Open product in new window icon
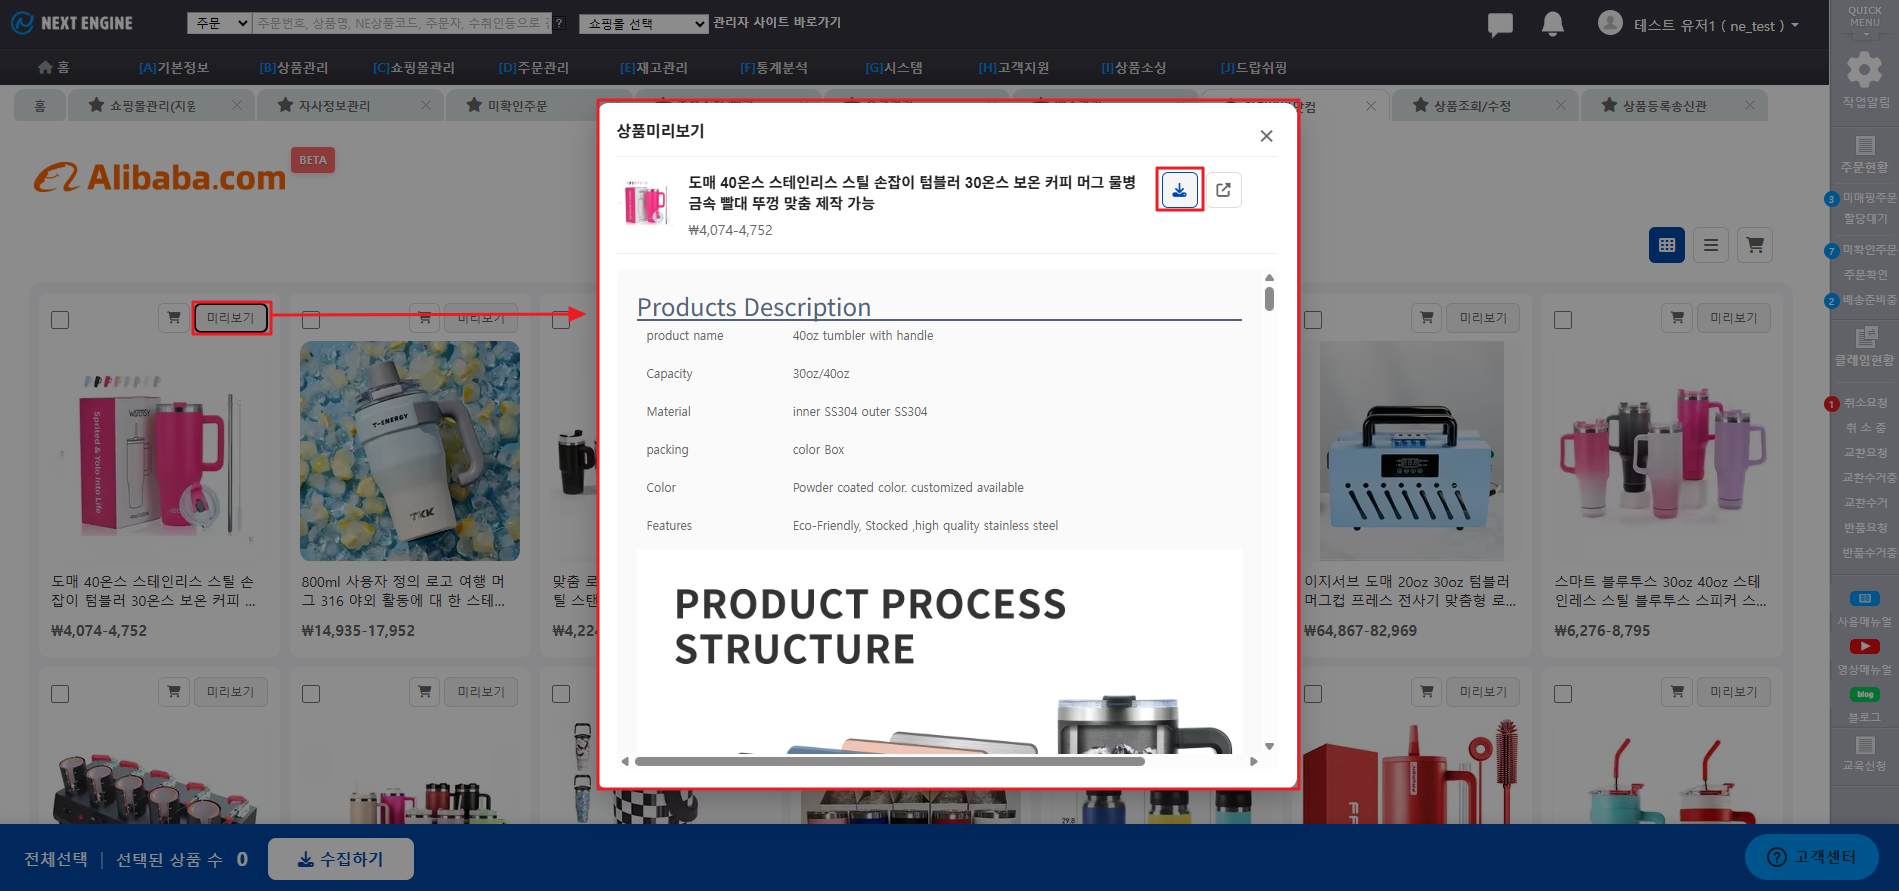This screenshot has height=891, width=1899. click(x=1223, y=190)
